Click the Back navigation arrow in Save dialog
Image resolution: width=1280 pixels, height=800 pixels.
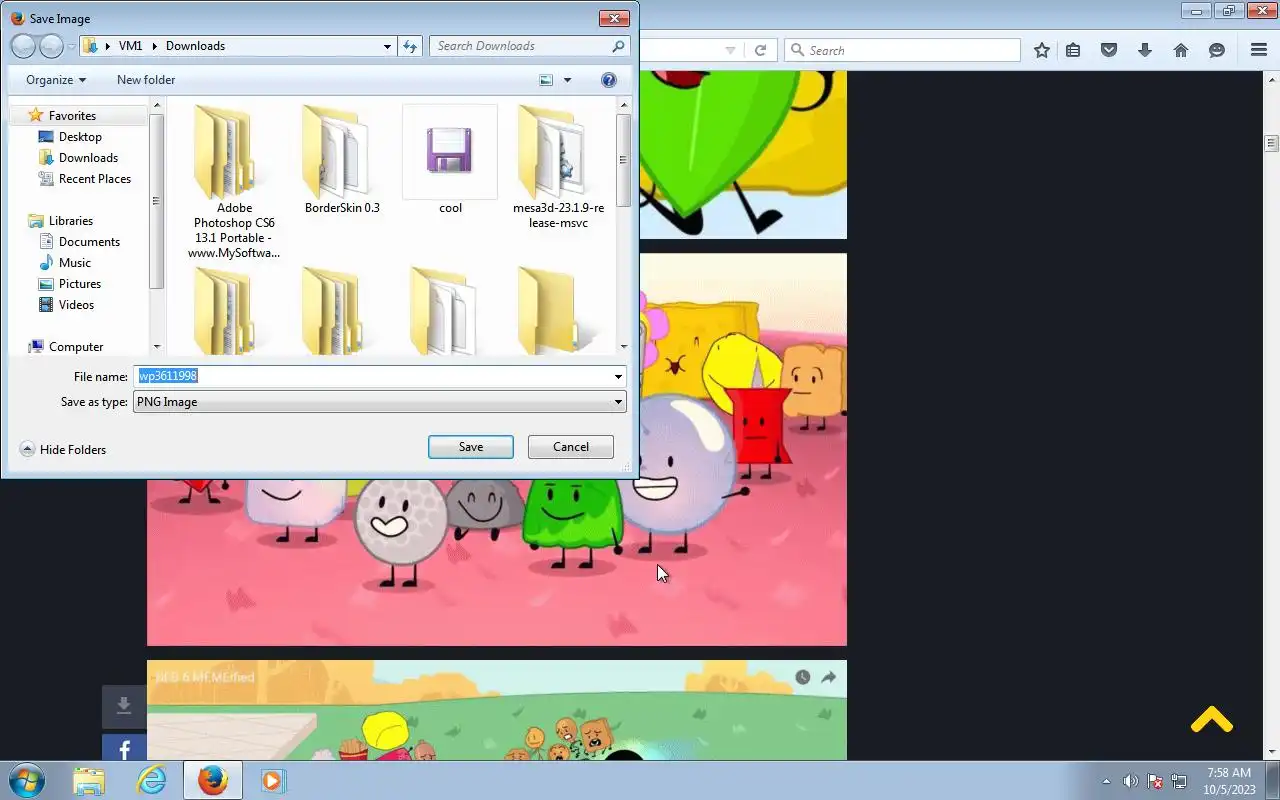pyautogui.click(x=23, y=46)
